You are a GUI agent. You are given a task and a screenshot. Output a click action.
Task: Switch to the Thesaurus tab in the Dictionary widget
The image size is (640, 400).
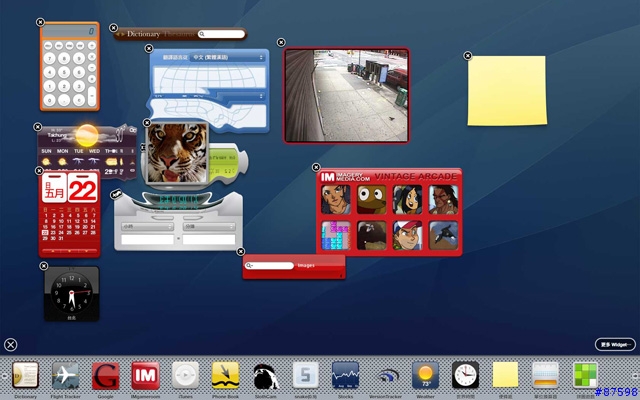pos(180,34)
